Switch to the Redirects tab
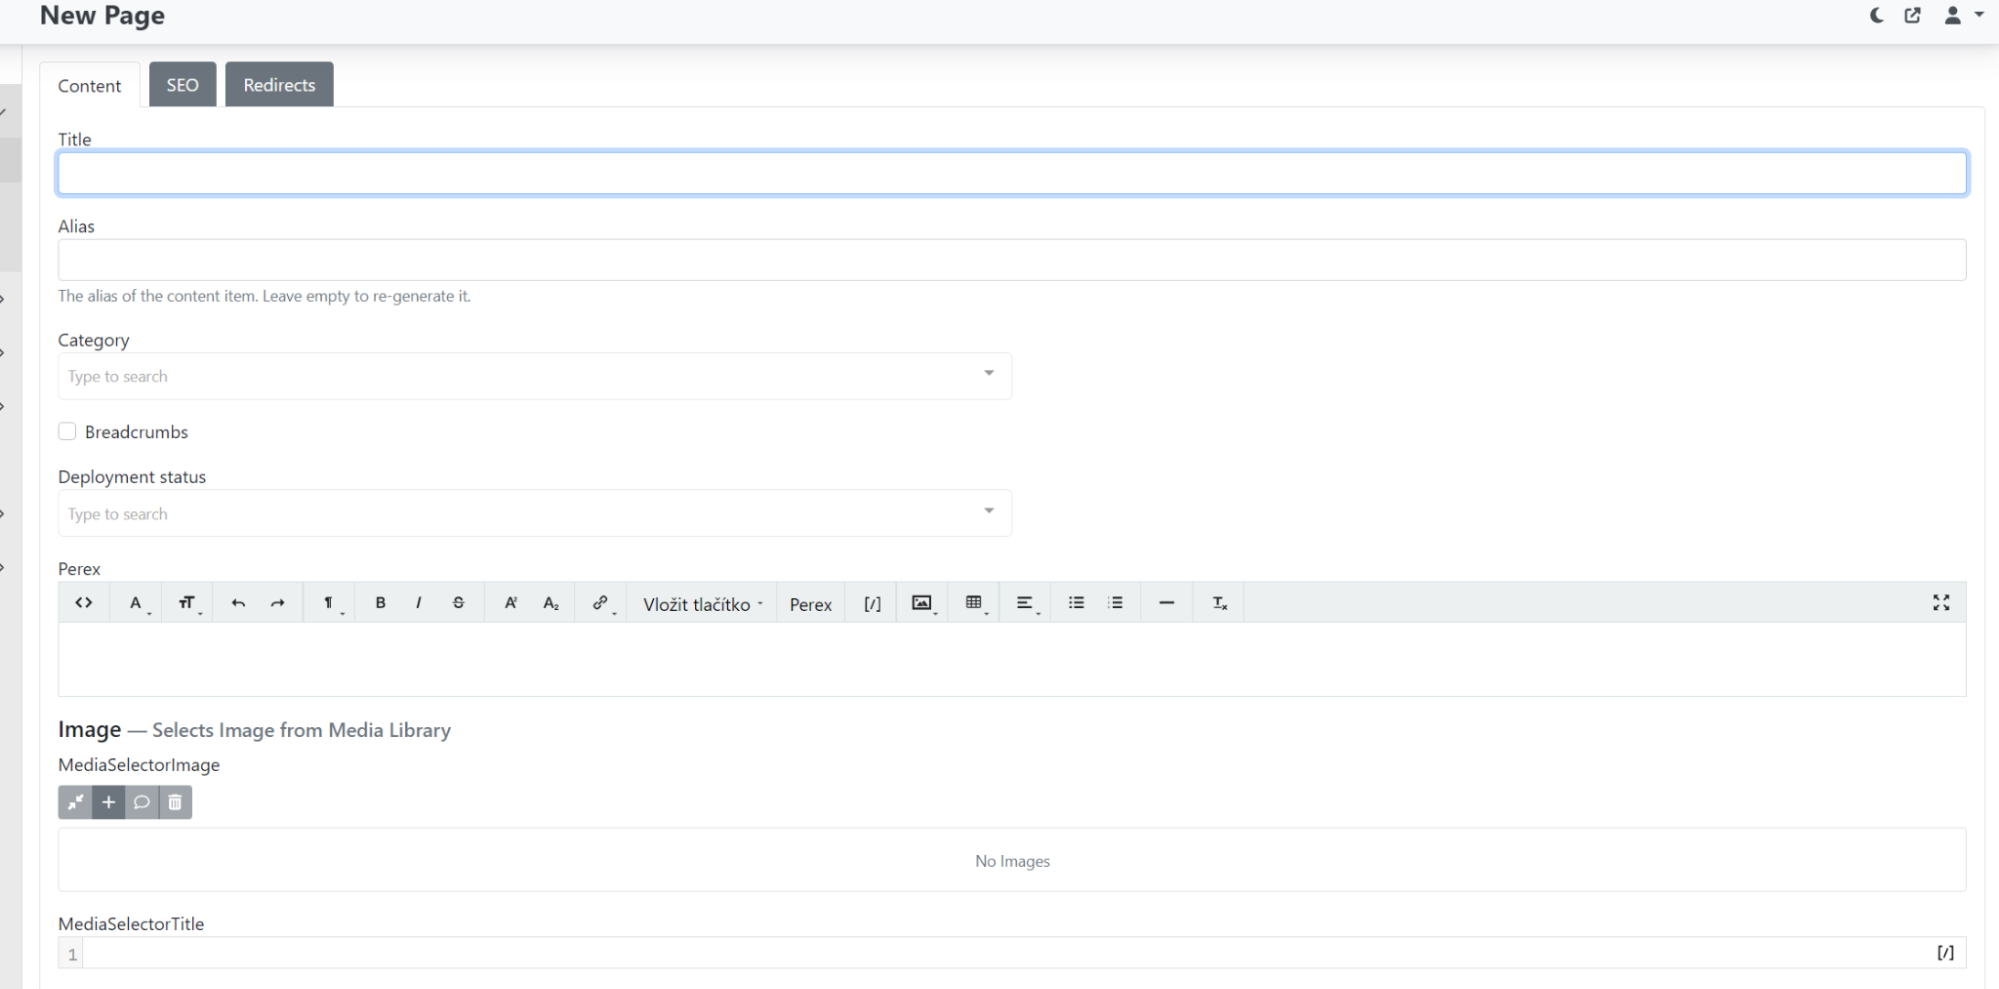Screen dimensions: 1999x989 279,85
